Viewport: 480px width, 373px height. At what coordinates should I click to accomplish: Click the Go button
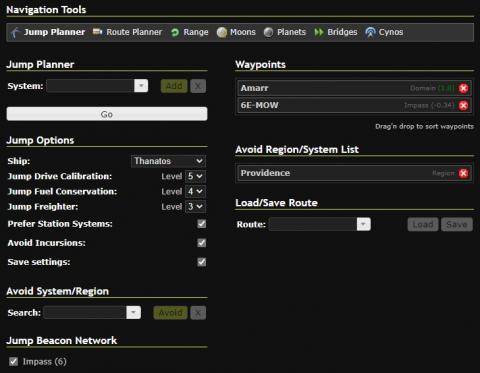(x=107, y=114)
